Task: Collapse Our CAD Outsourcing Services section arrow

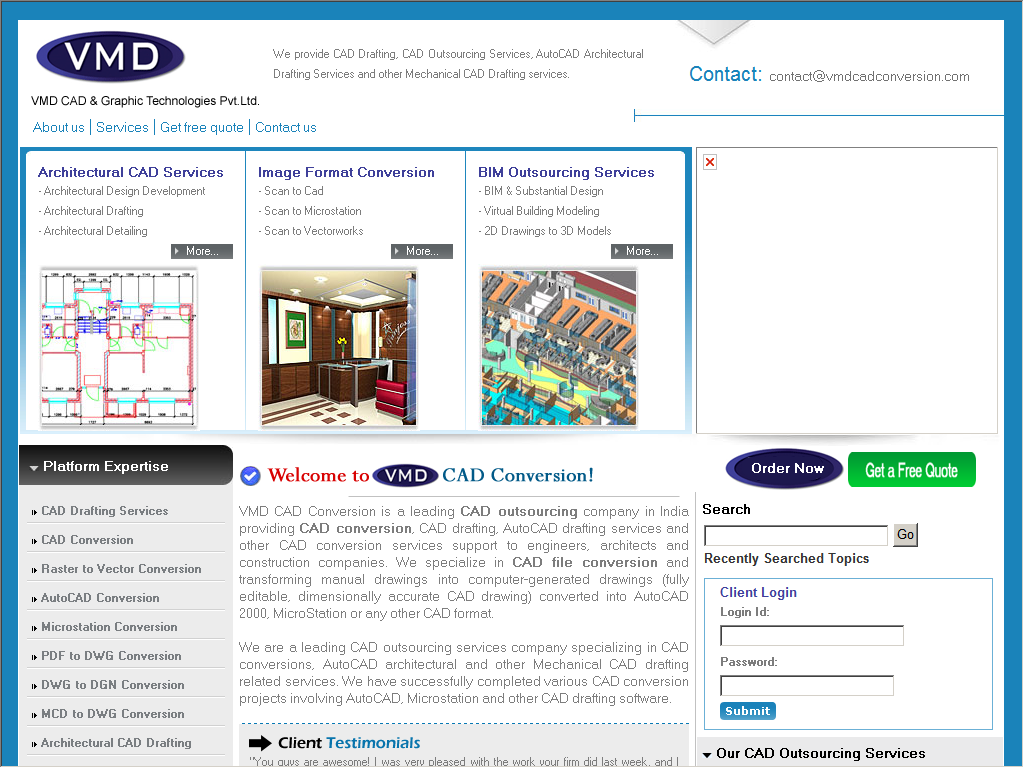Action: (x=707, y=755)
